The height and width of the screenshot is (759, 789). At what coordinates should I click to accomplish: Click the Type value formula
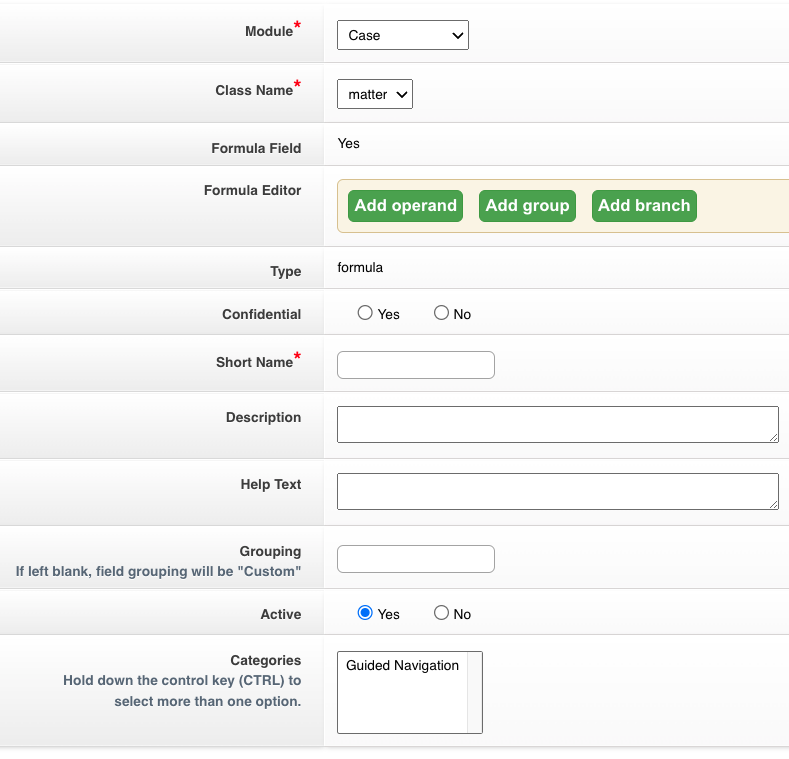click(x=360, y=267)
